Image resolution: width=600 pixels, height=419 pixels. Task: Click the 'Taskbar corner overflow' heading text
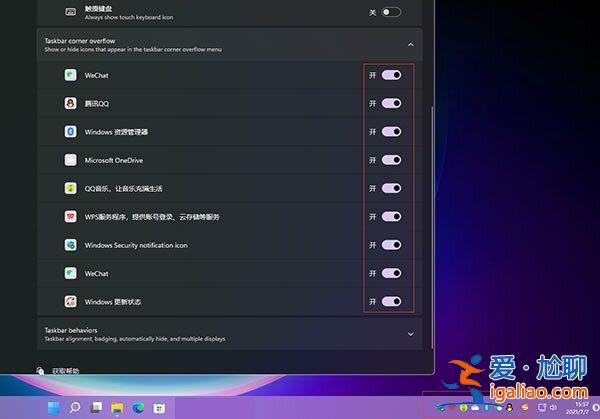point(80,41)
